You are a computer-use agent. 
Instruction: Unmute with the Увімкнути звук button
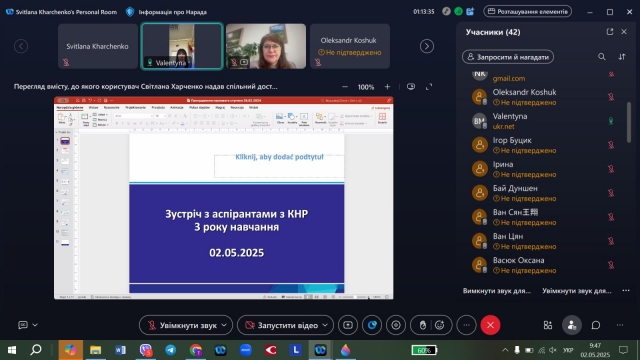182,325
